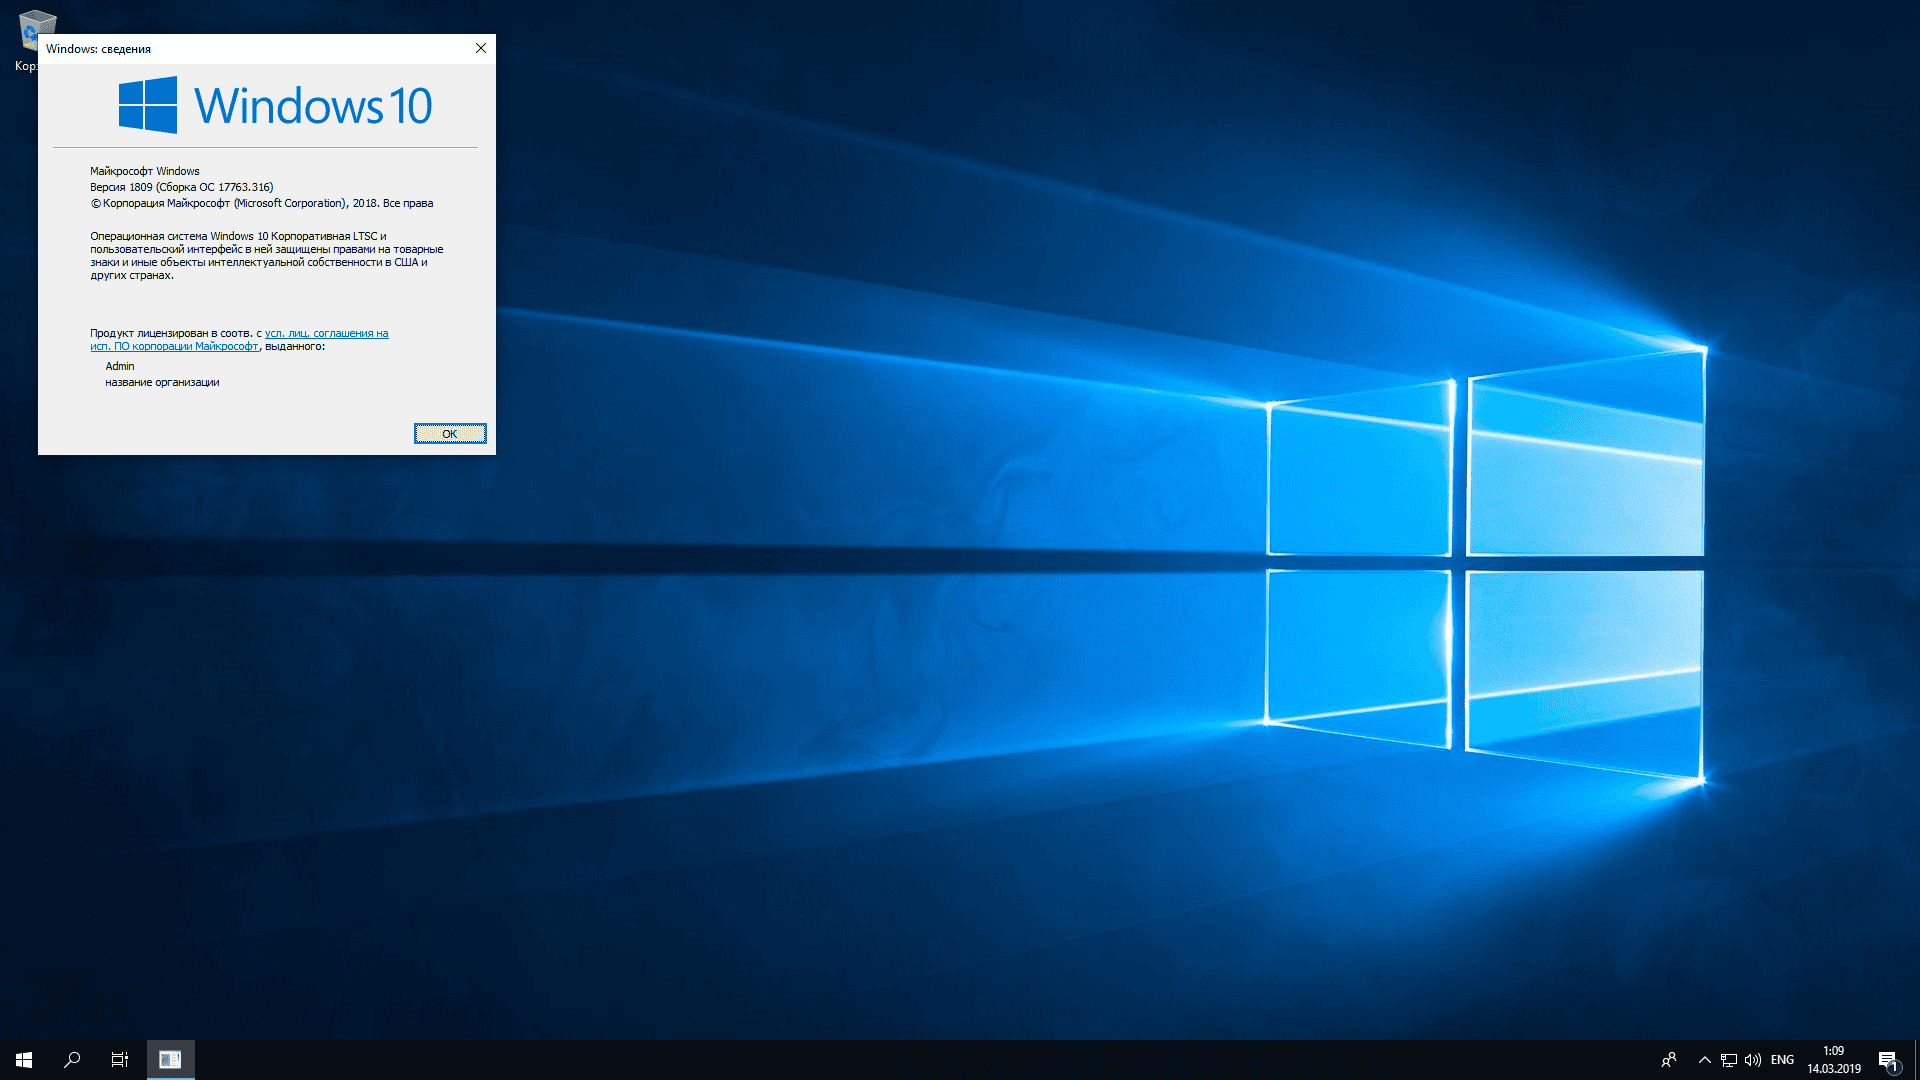Open the Start menu
This screenshot has height=1080, width=1920.
tap(24, 1060)
